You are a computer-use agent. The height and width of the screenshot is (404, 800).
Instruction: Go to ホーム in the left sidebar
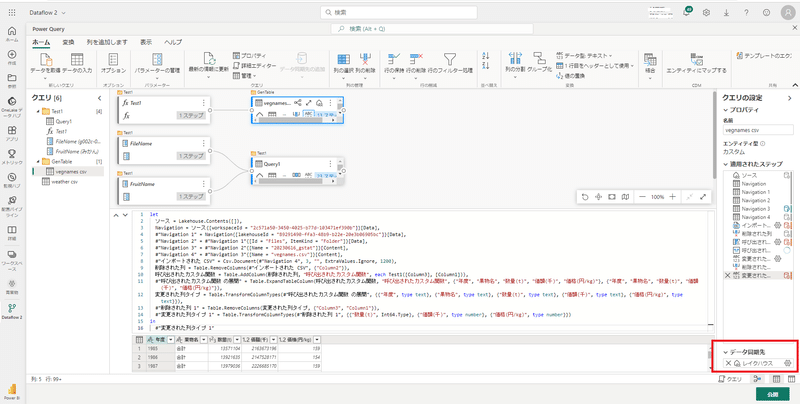coord(12,34)
